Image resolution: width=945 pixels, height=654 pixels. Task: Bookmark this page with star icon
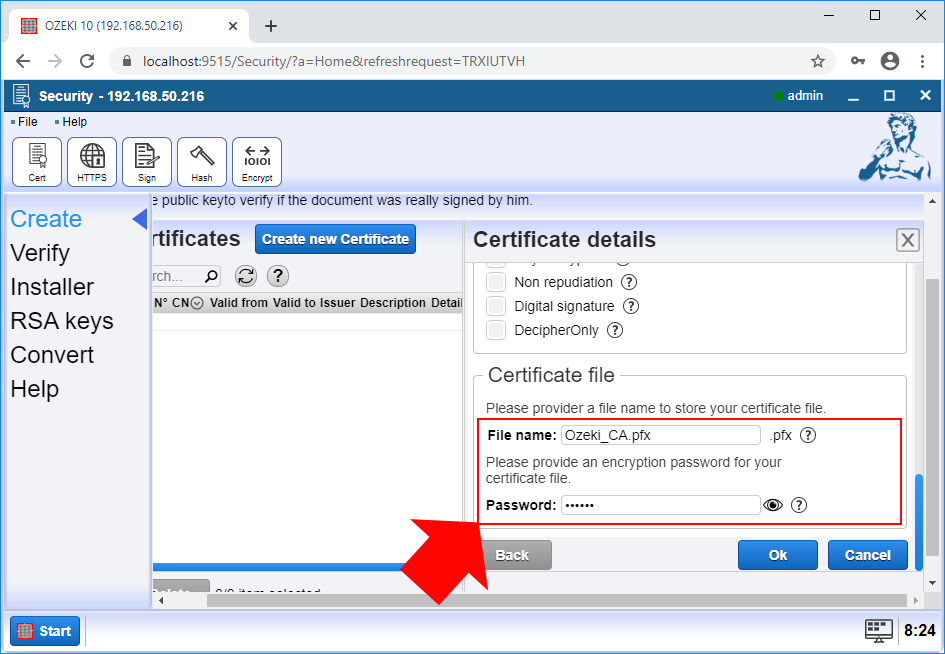pyautogui.click(x=817, y=61)
